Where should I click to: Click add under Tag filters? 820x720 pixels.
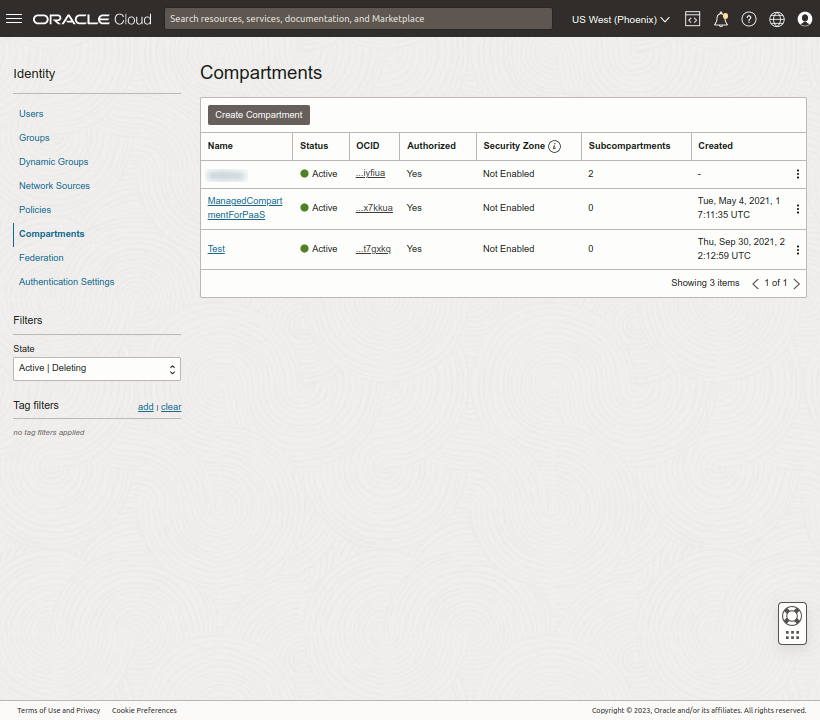(145, 406)
